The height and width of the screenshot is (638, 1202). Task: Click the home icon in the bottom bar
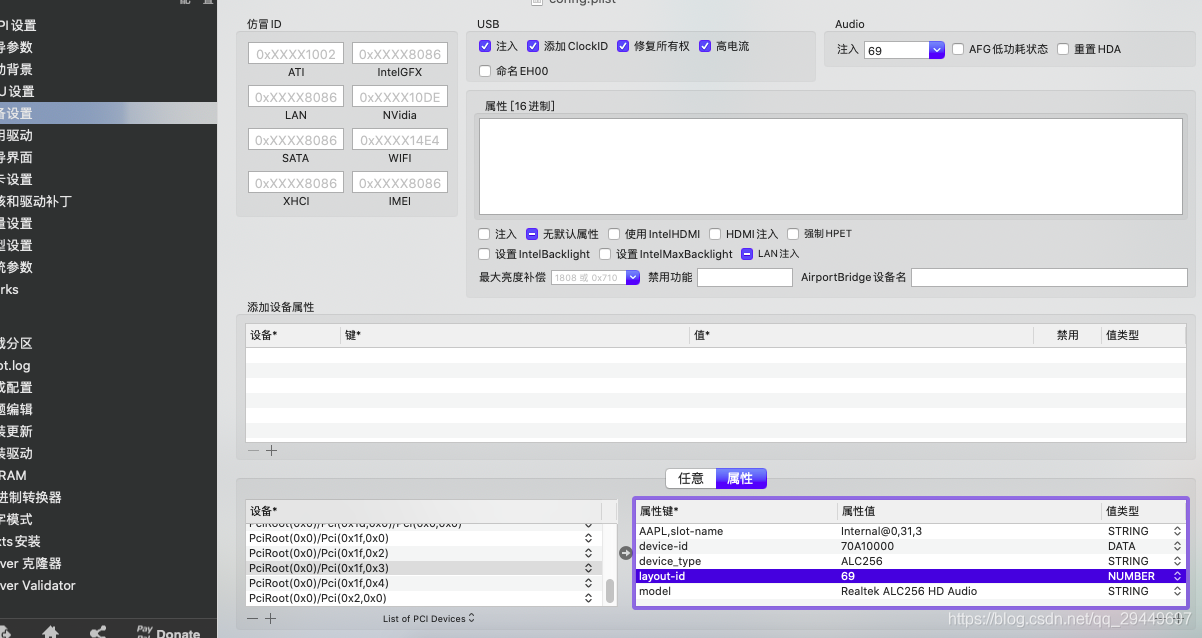click(x=50, y=633)
